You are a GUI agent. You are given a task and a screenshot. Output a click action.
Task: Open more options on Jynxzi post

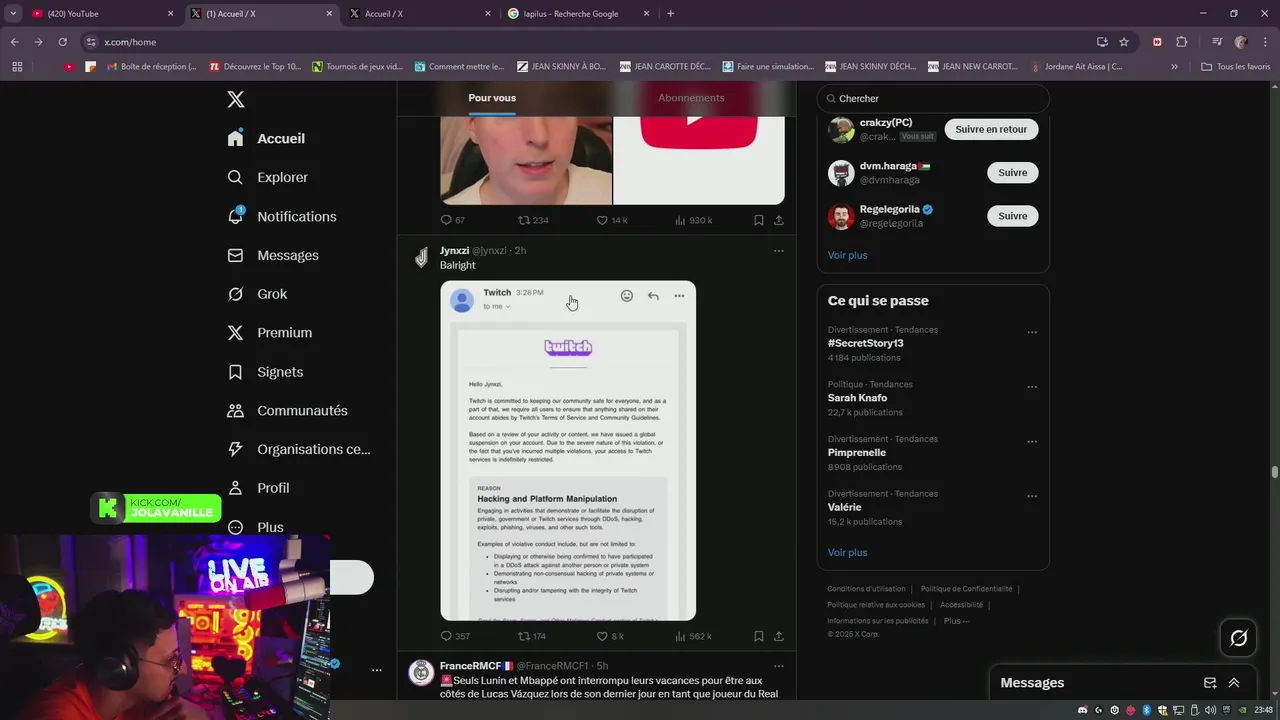click(x=778, y=251)
